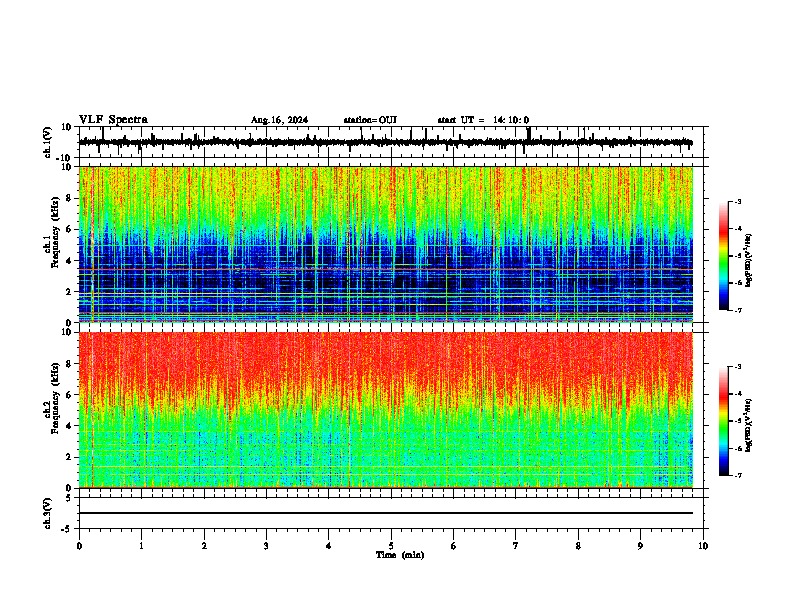This screenshot has height=612, width=792.
Task: Click the ch.1(V) waveform axis label
Action: pos(48,142)
